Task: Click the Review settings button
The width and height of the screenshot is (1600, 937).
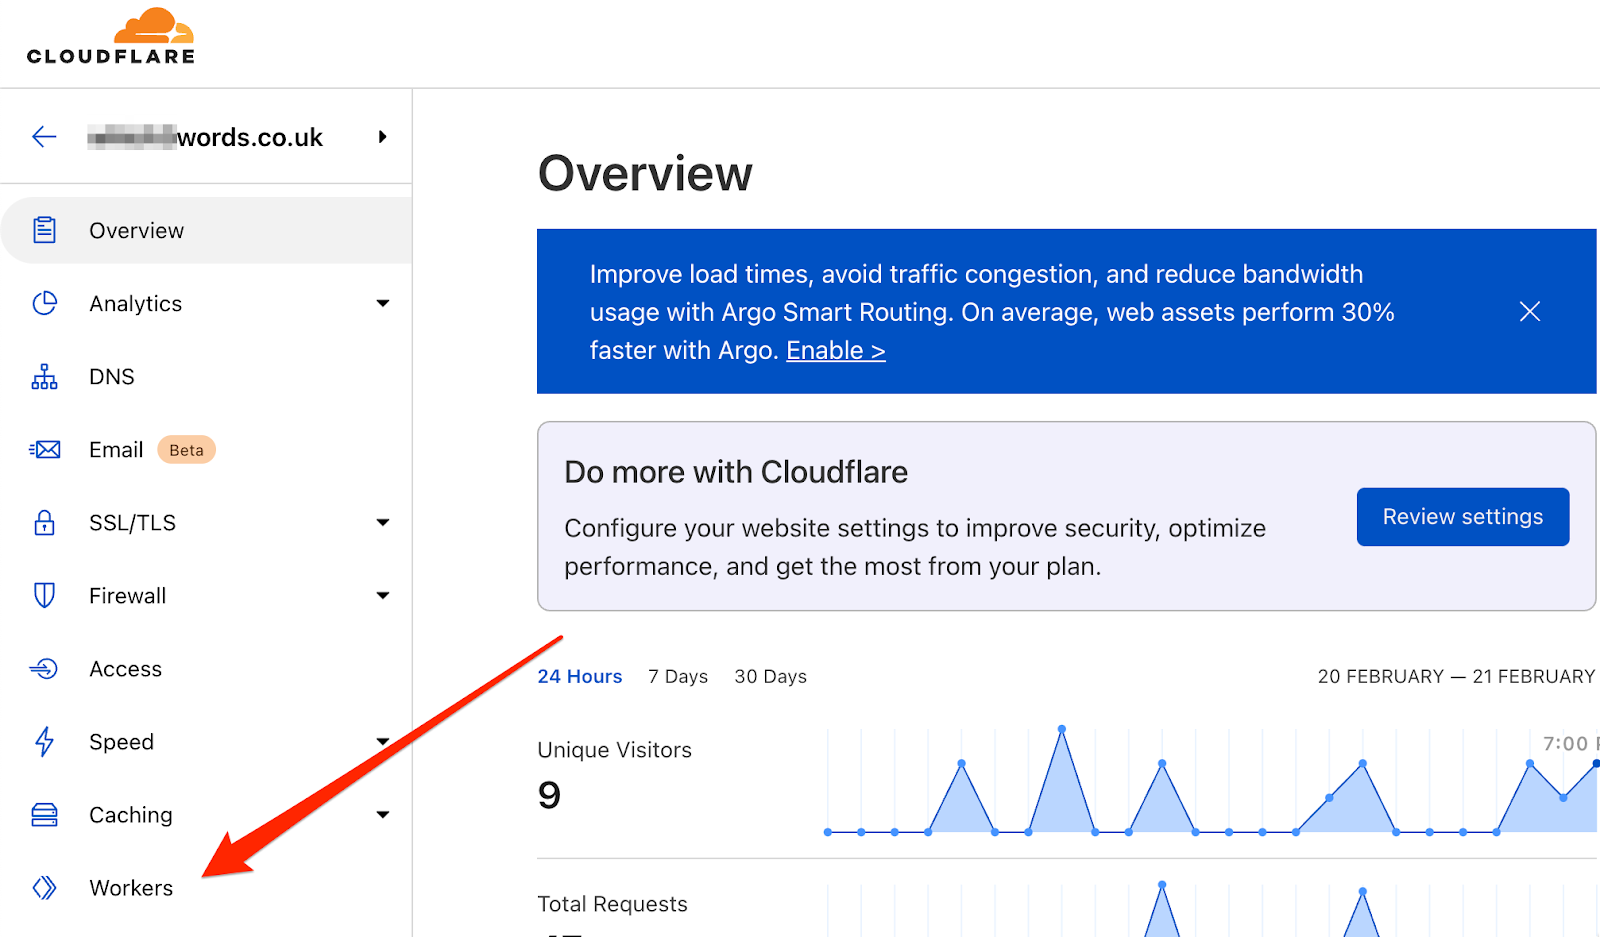Action: click(1462, 517)
